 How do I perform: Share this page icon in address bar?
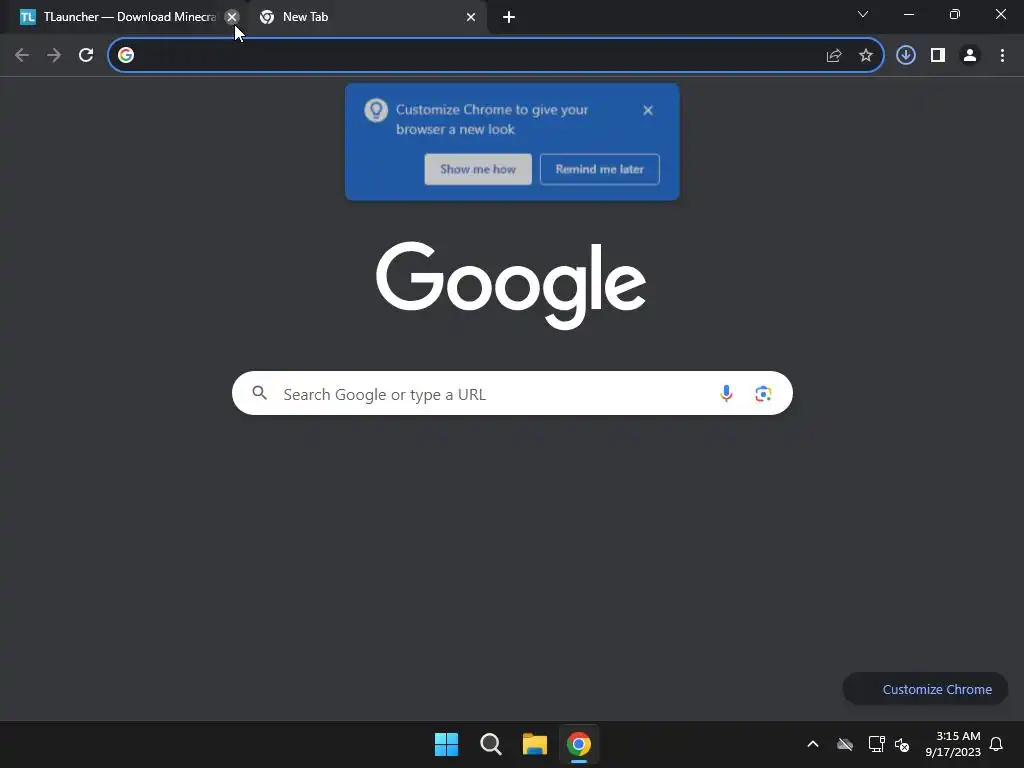click(834, 56)
